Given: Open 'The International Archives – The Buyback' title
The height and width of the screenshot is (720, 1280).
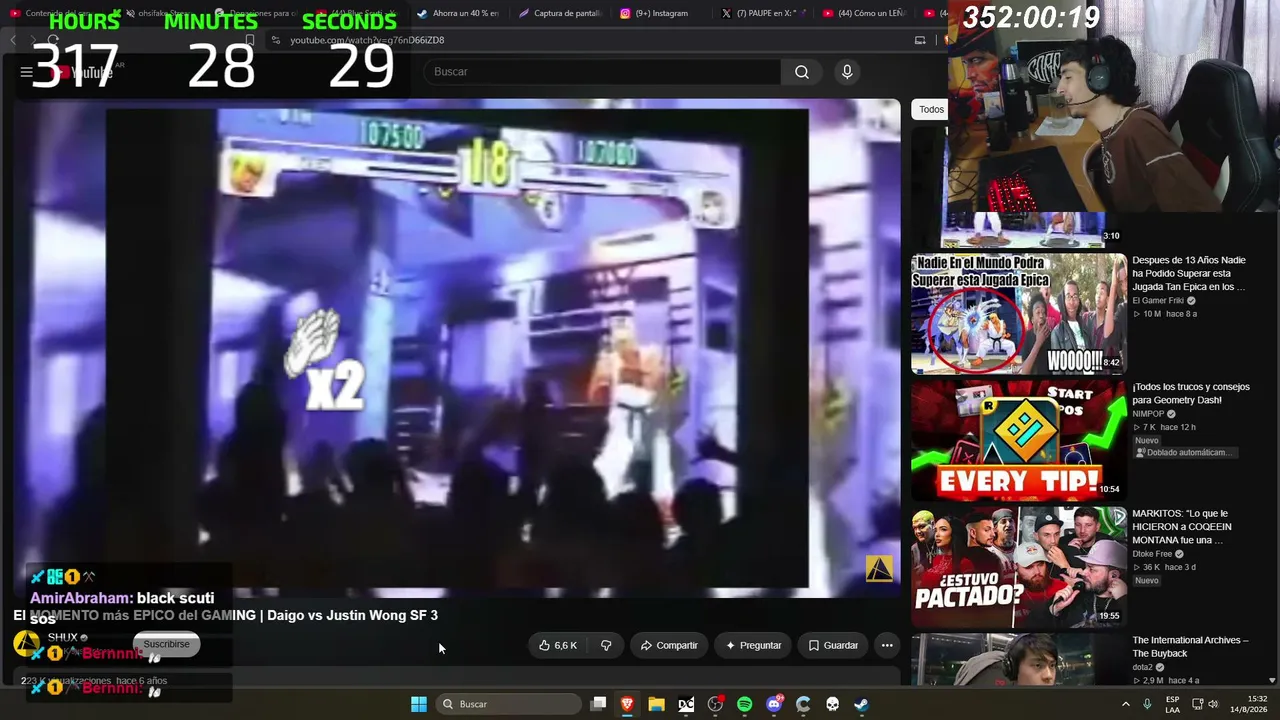Looking at the screenshot, I should (x=1190, y=647).
